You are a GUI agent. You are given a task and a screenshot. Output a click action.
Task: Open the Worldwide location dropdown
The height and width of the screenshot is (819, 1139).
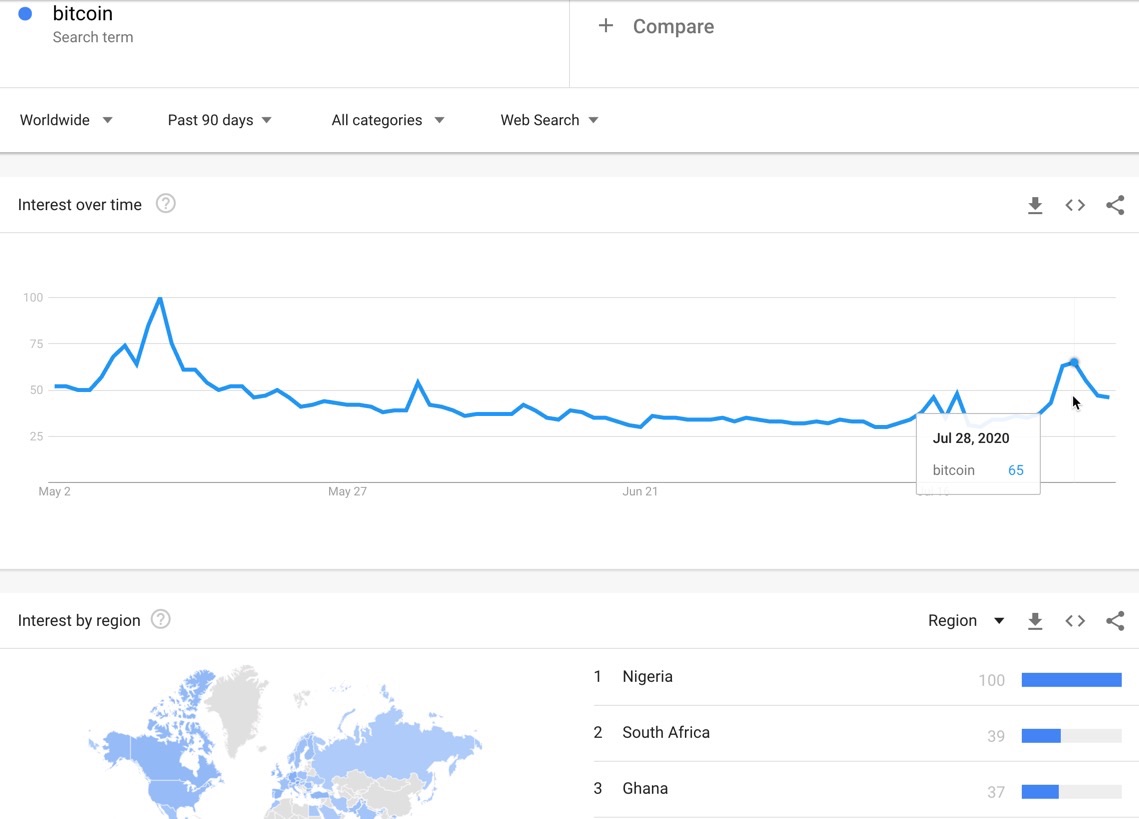[x=66, y=120]
